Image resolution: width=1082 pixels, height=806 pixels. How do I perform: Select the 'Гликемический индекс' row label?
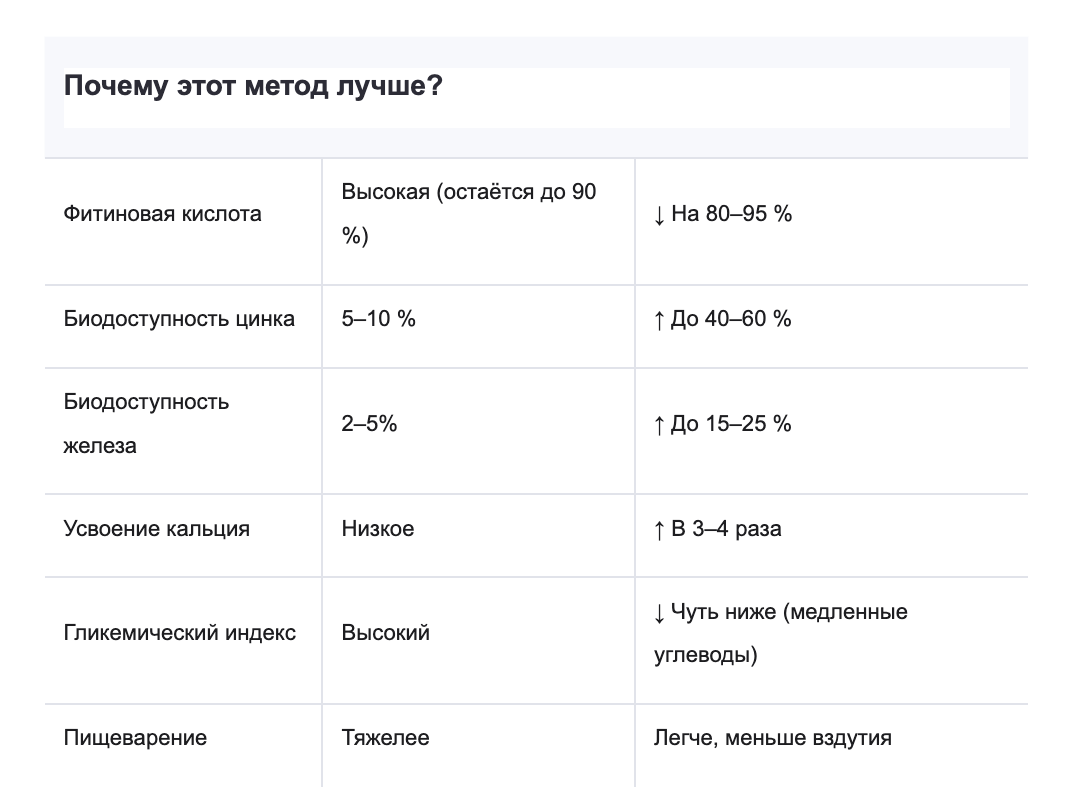[179, 633]
